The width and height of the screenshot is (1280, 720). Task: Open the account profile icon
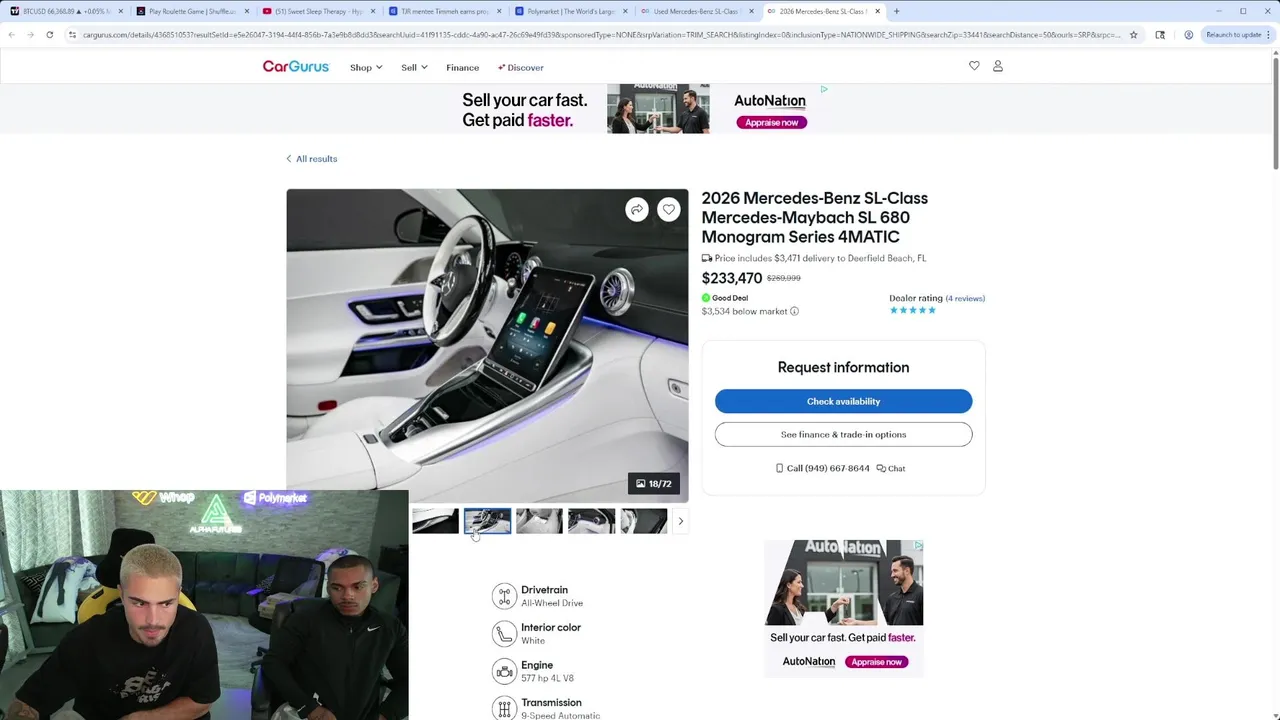(x=997, y=66)
